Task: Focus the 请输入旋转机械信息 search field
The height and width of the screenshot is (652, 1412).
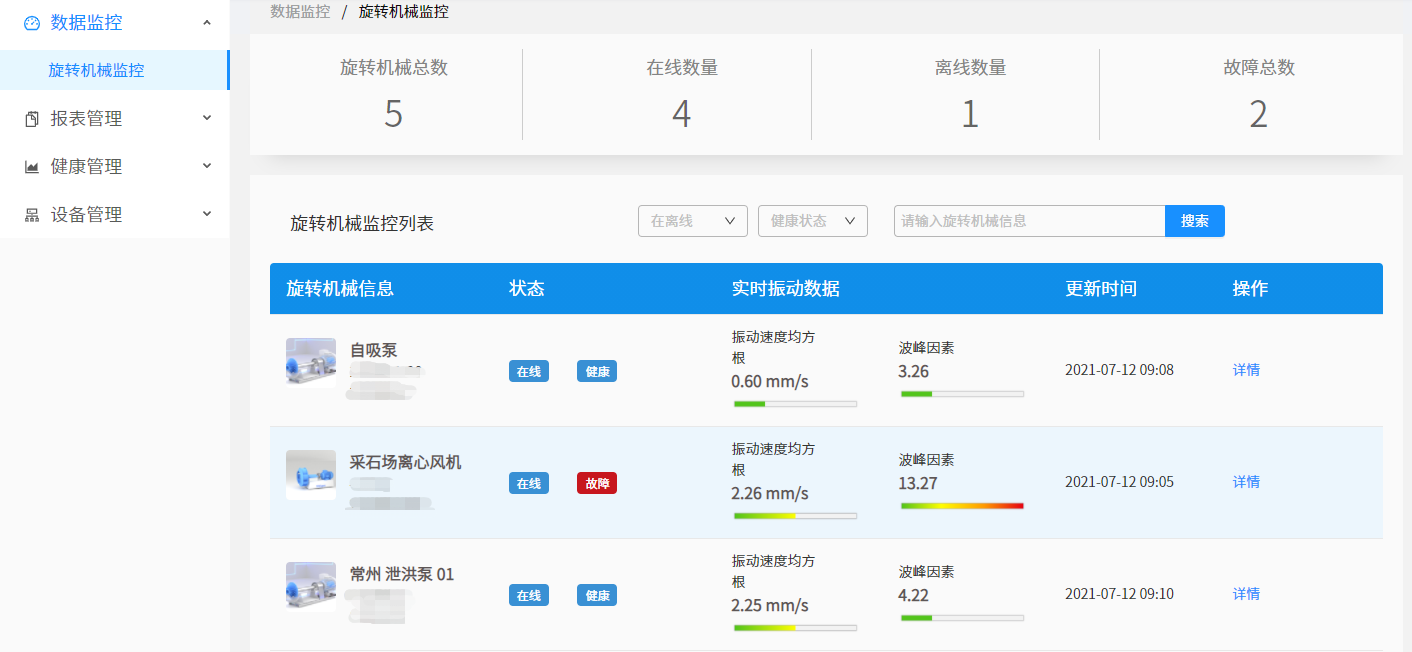Action: pyautogui.click(x=1029, y=221)
